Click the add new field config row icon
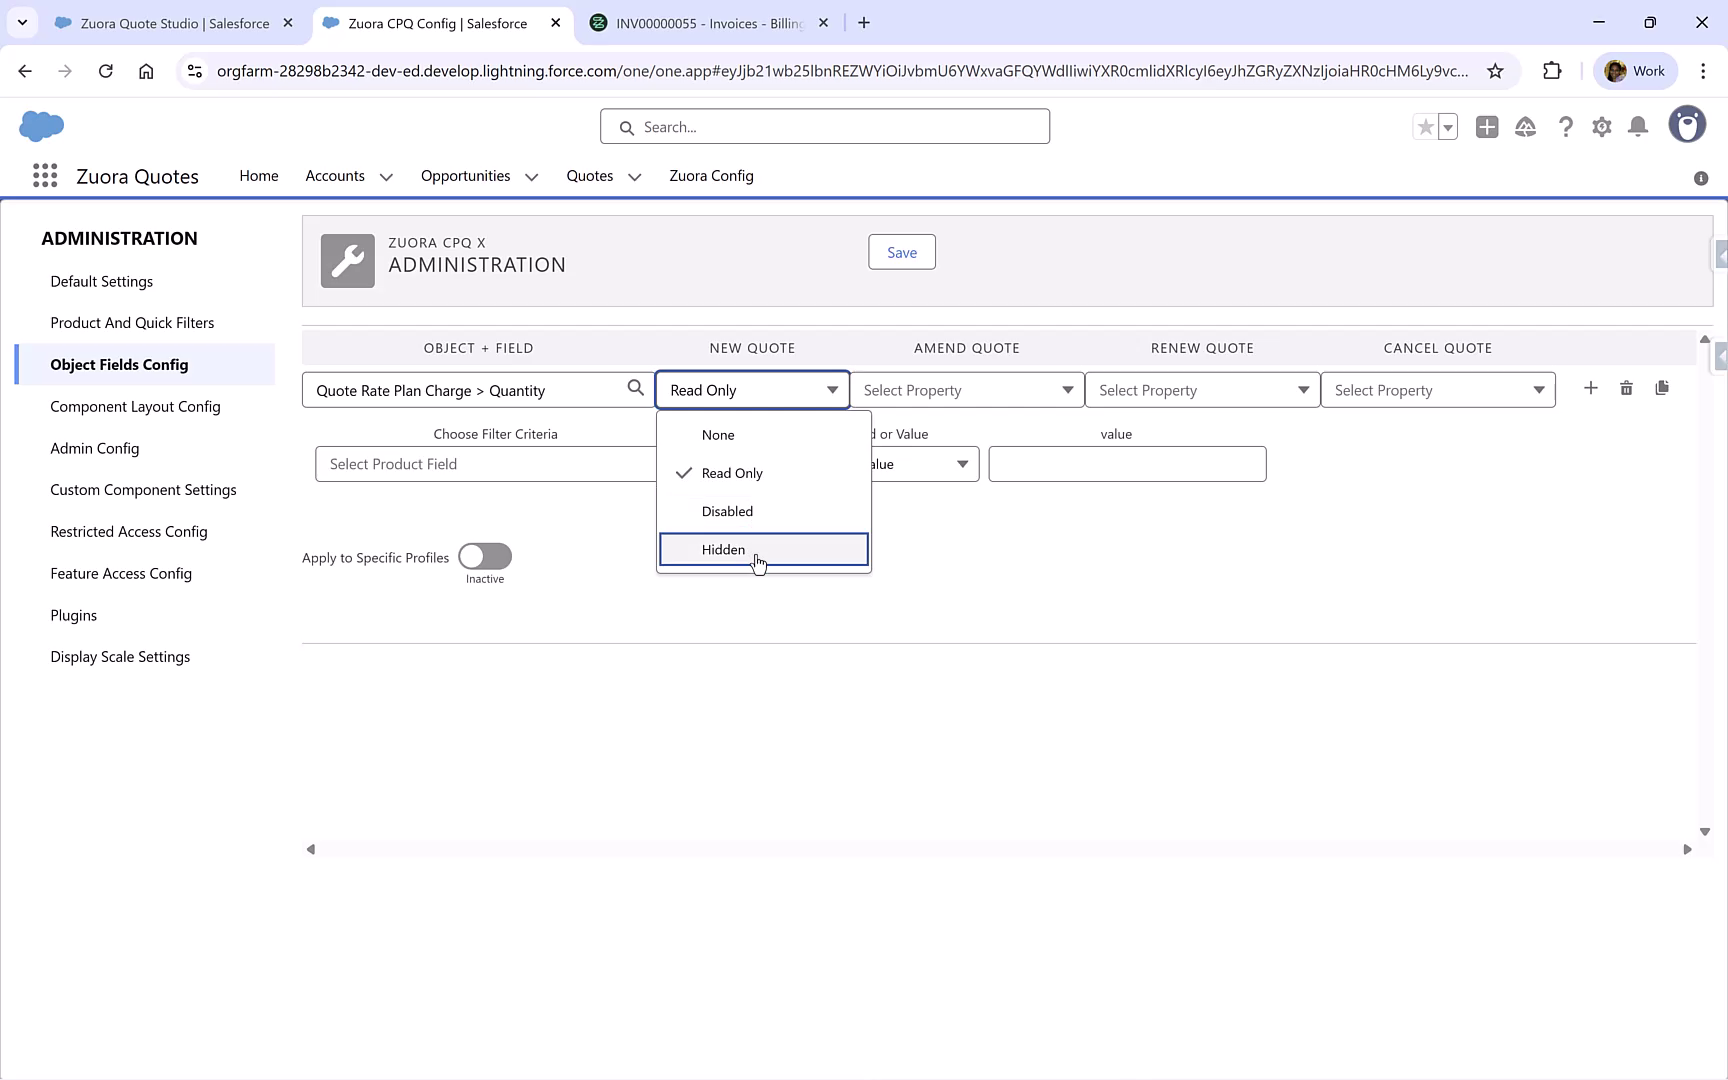 pos(1591,388)
